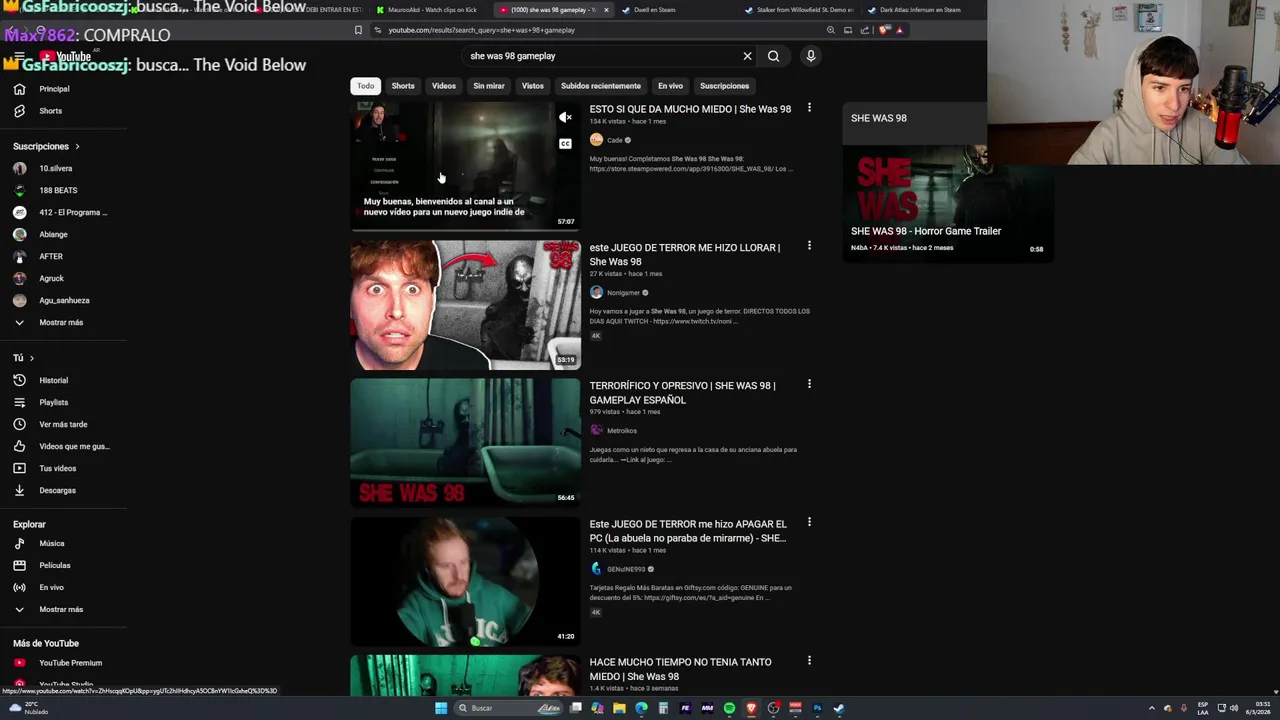Open Spotify from the taskbar
Screen dimensions: 1280x720
coord(729,708)
